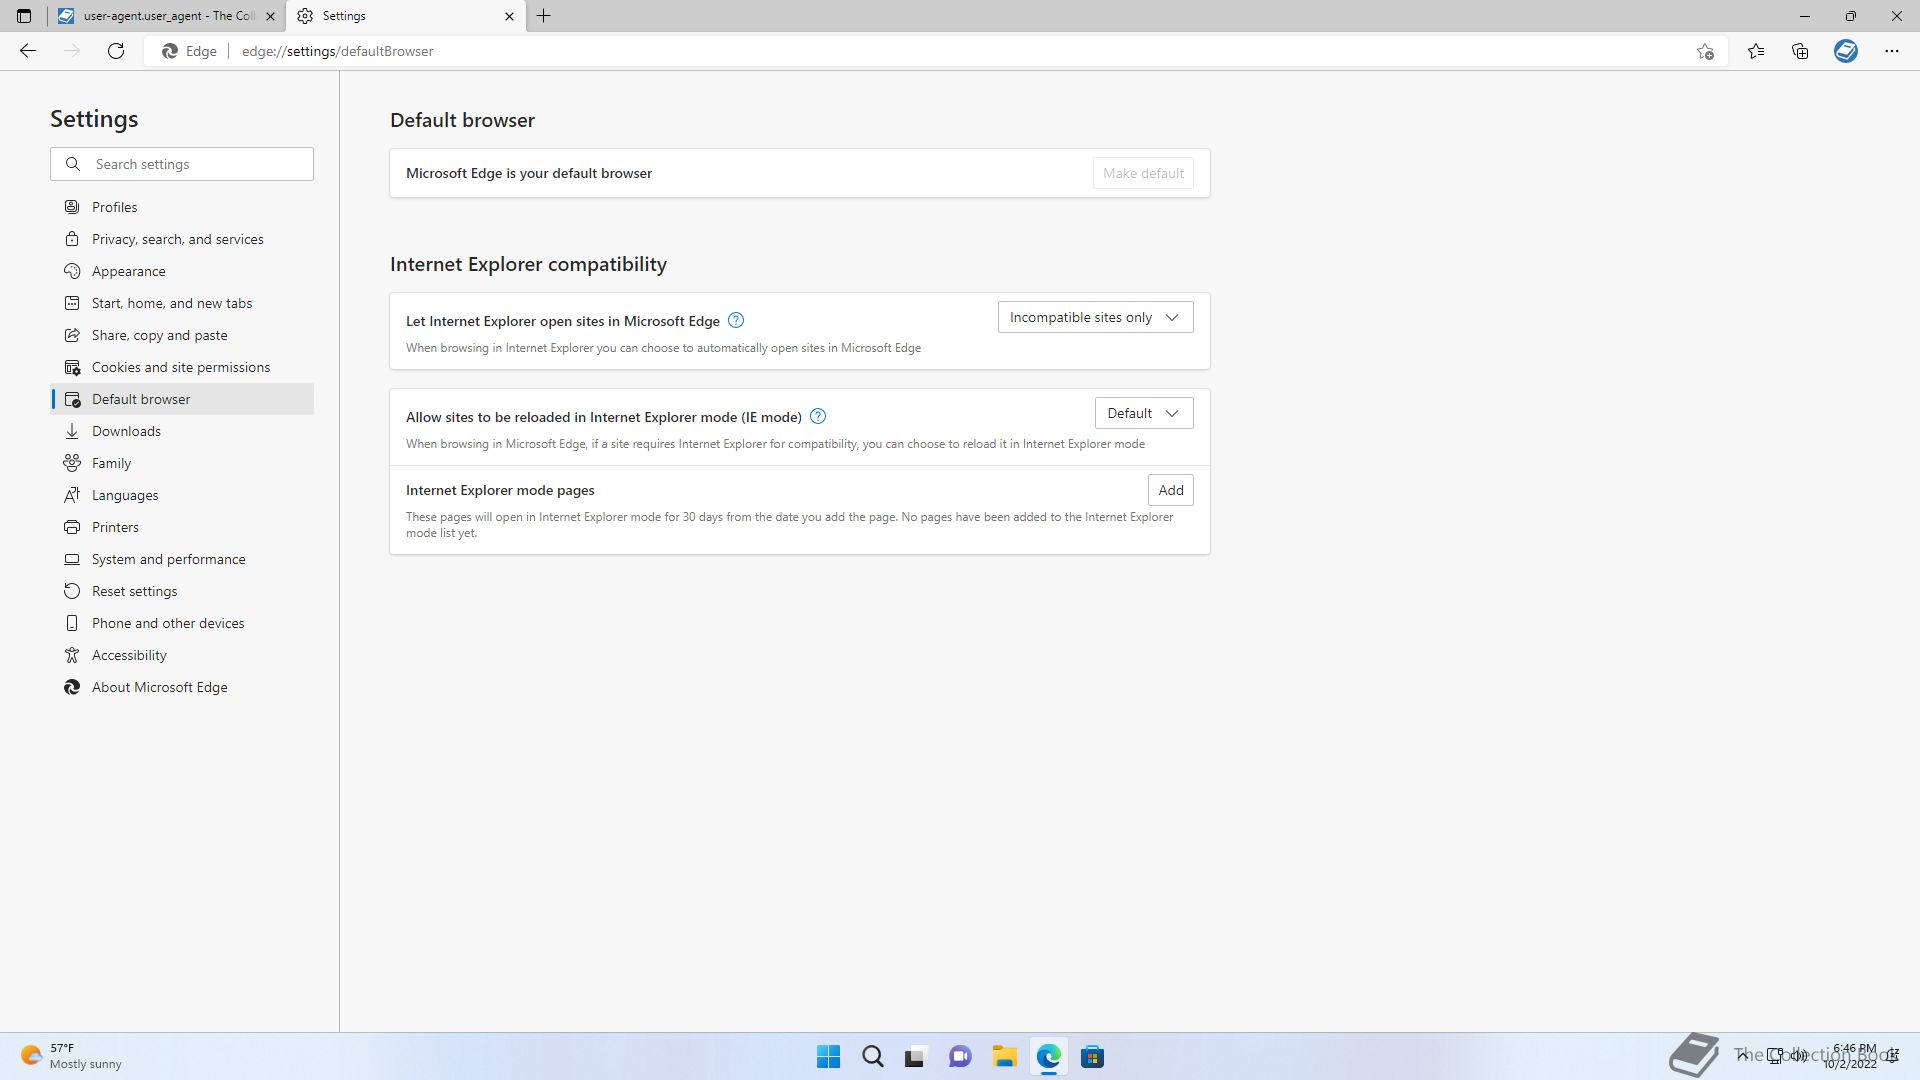
Task: Go back with the browser back arrow
Action: pos(28,51)
